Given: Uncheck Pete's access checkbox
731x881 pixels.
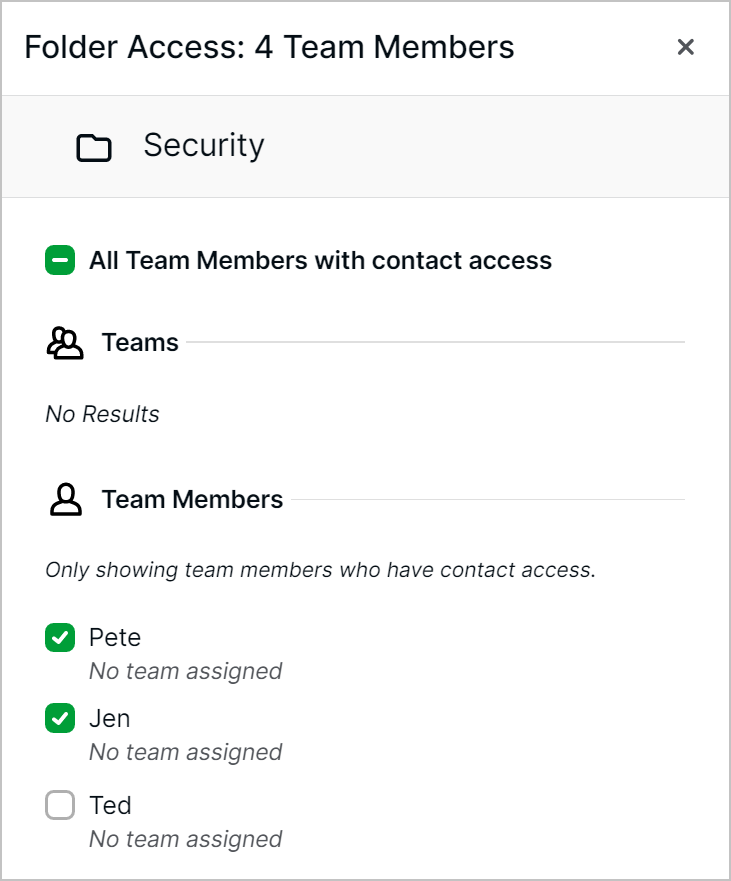Looking at the screenshot, I should tap(60, 637).
